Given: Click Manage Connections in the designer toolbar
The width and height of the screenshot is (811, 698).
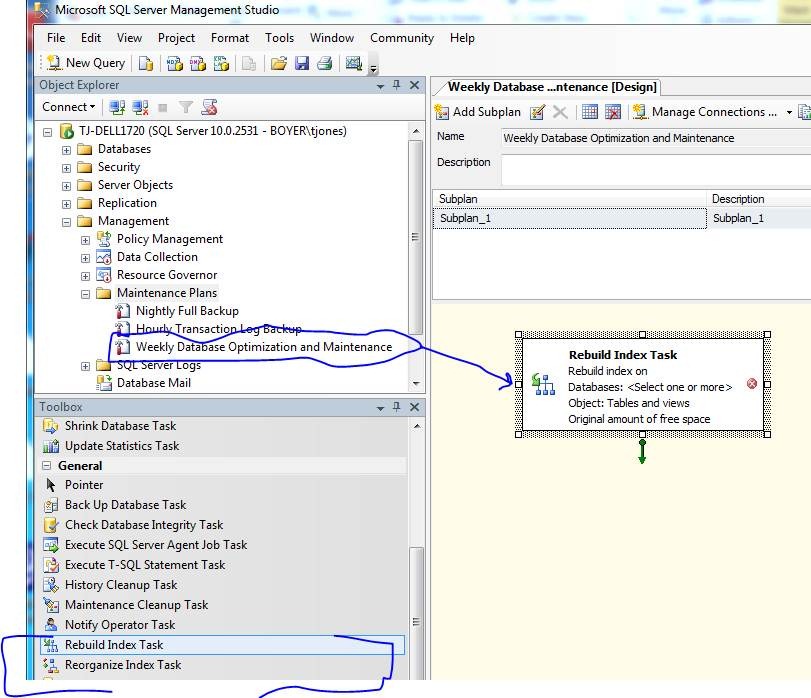Looking at the screenshot, I should pos(705,112).
